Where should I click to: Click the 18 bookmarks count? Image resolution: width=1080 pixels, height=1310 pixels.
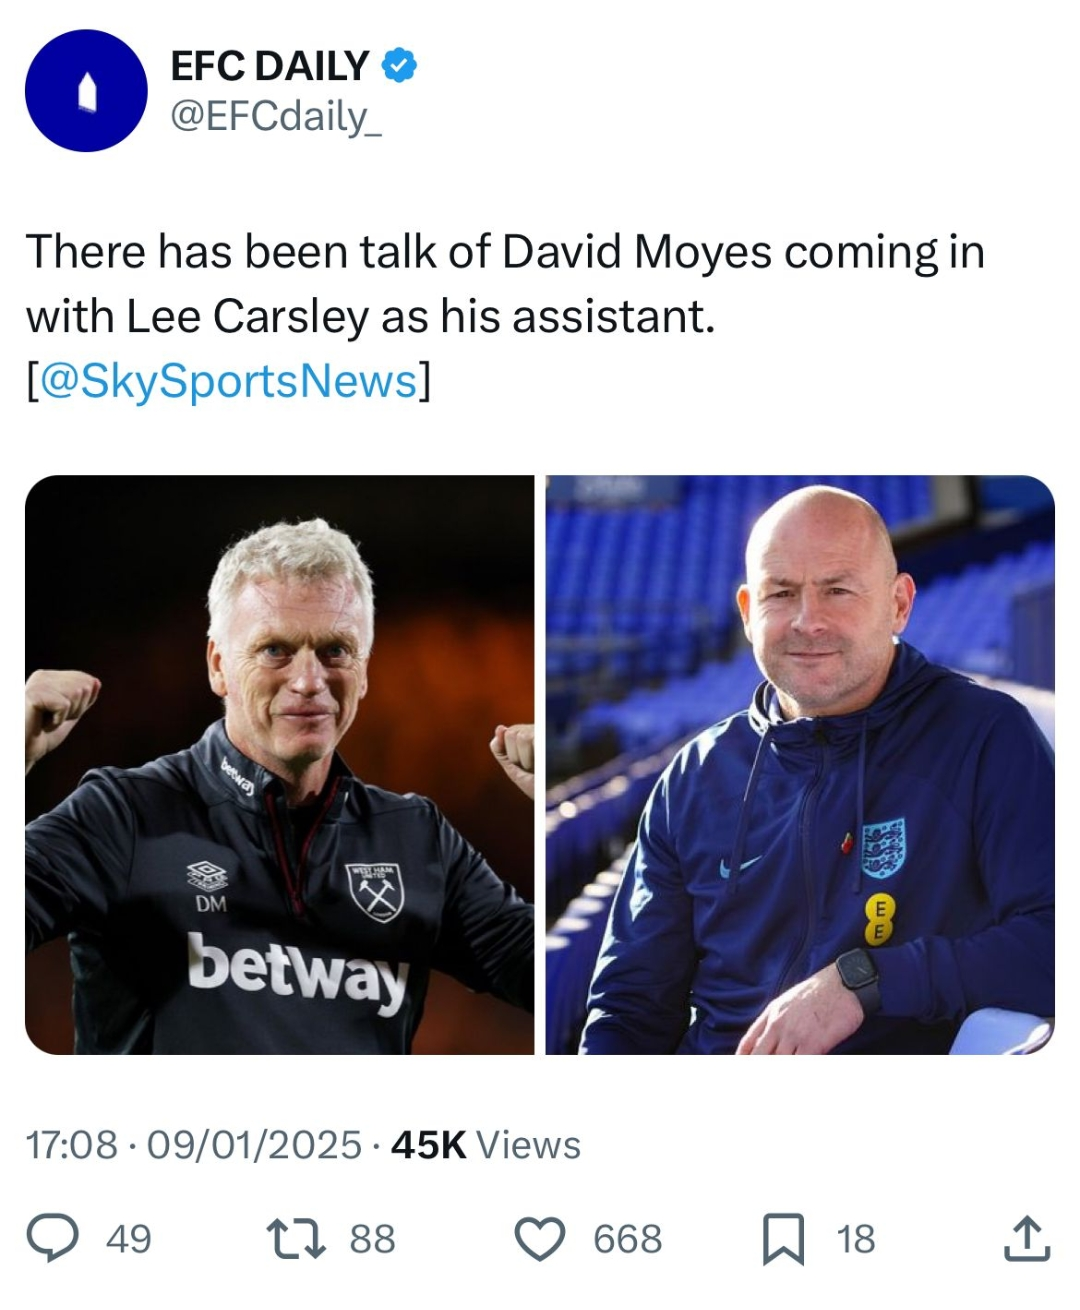855,1239
